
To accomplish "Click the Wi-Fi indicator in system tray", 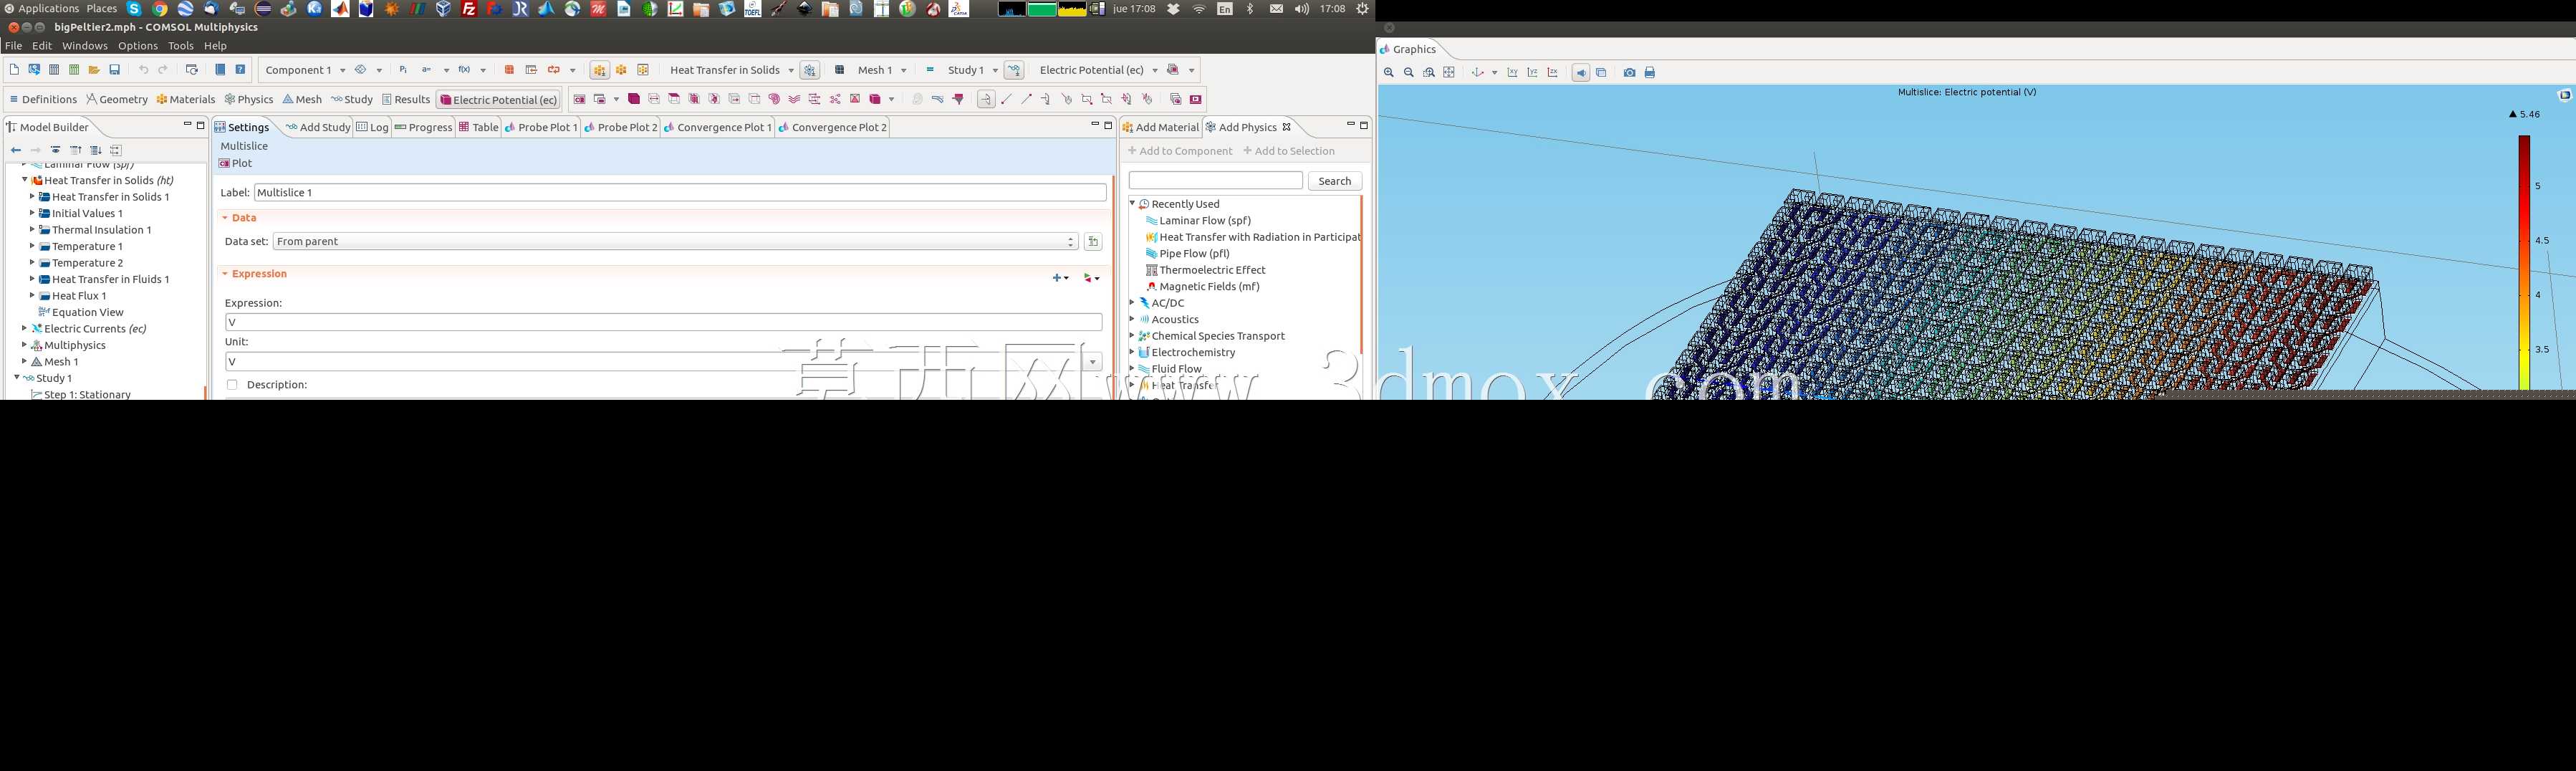I will [1199, 9].
